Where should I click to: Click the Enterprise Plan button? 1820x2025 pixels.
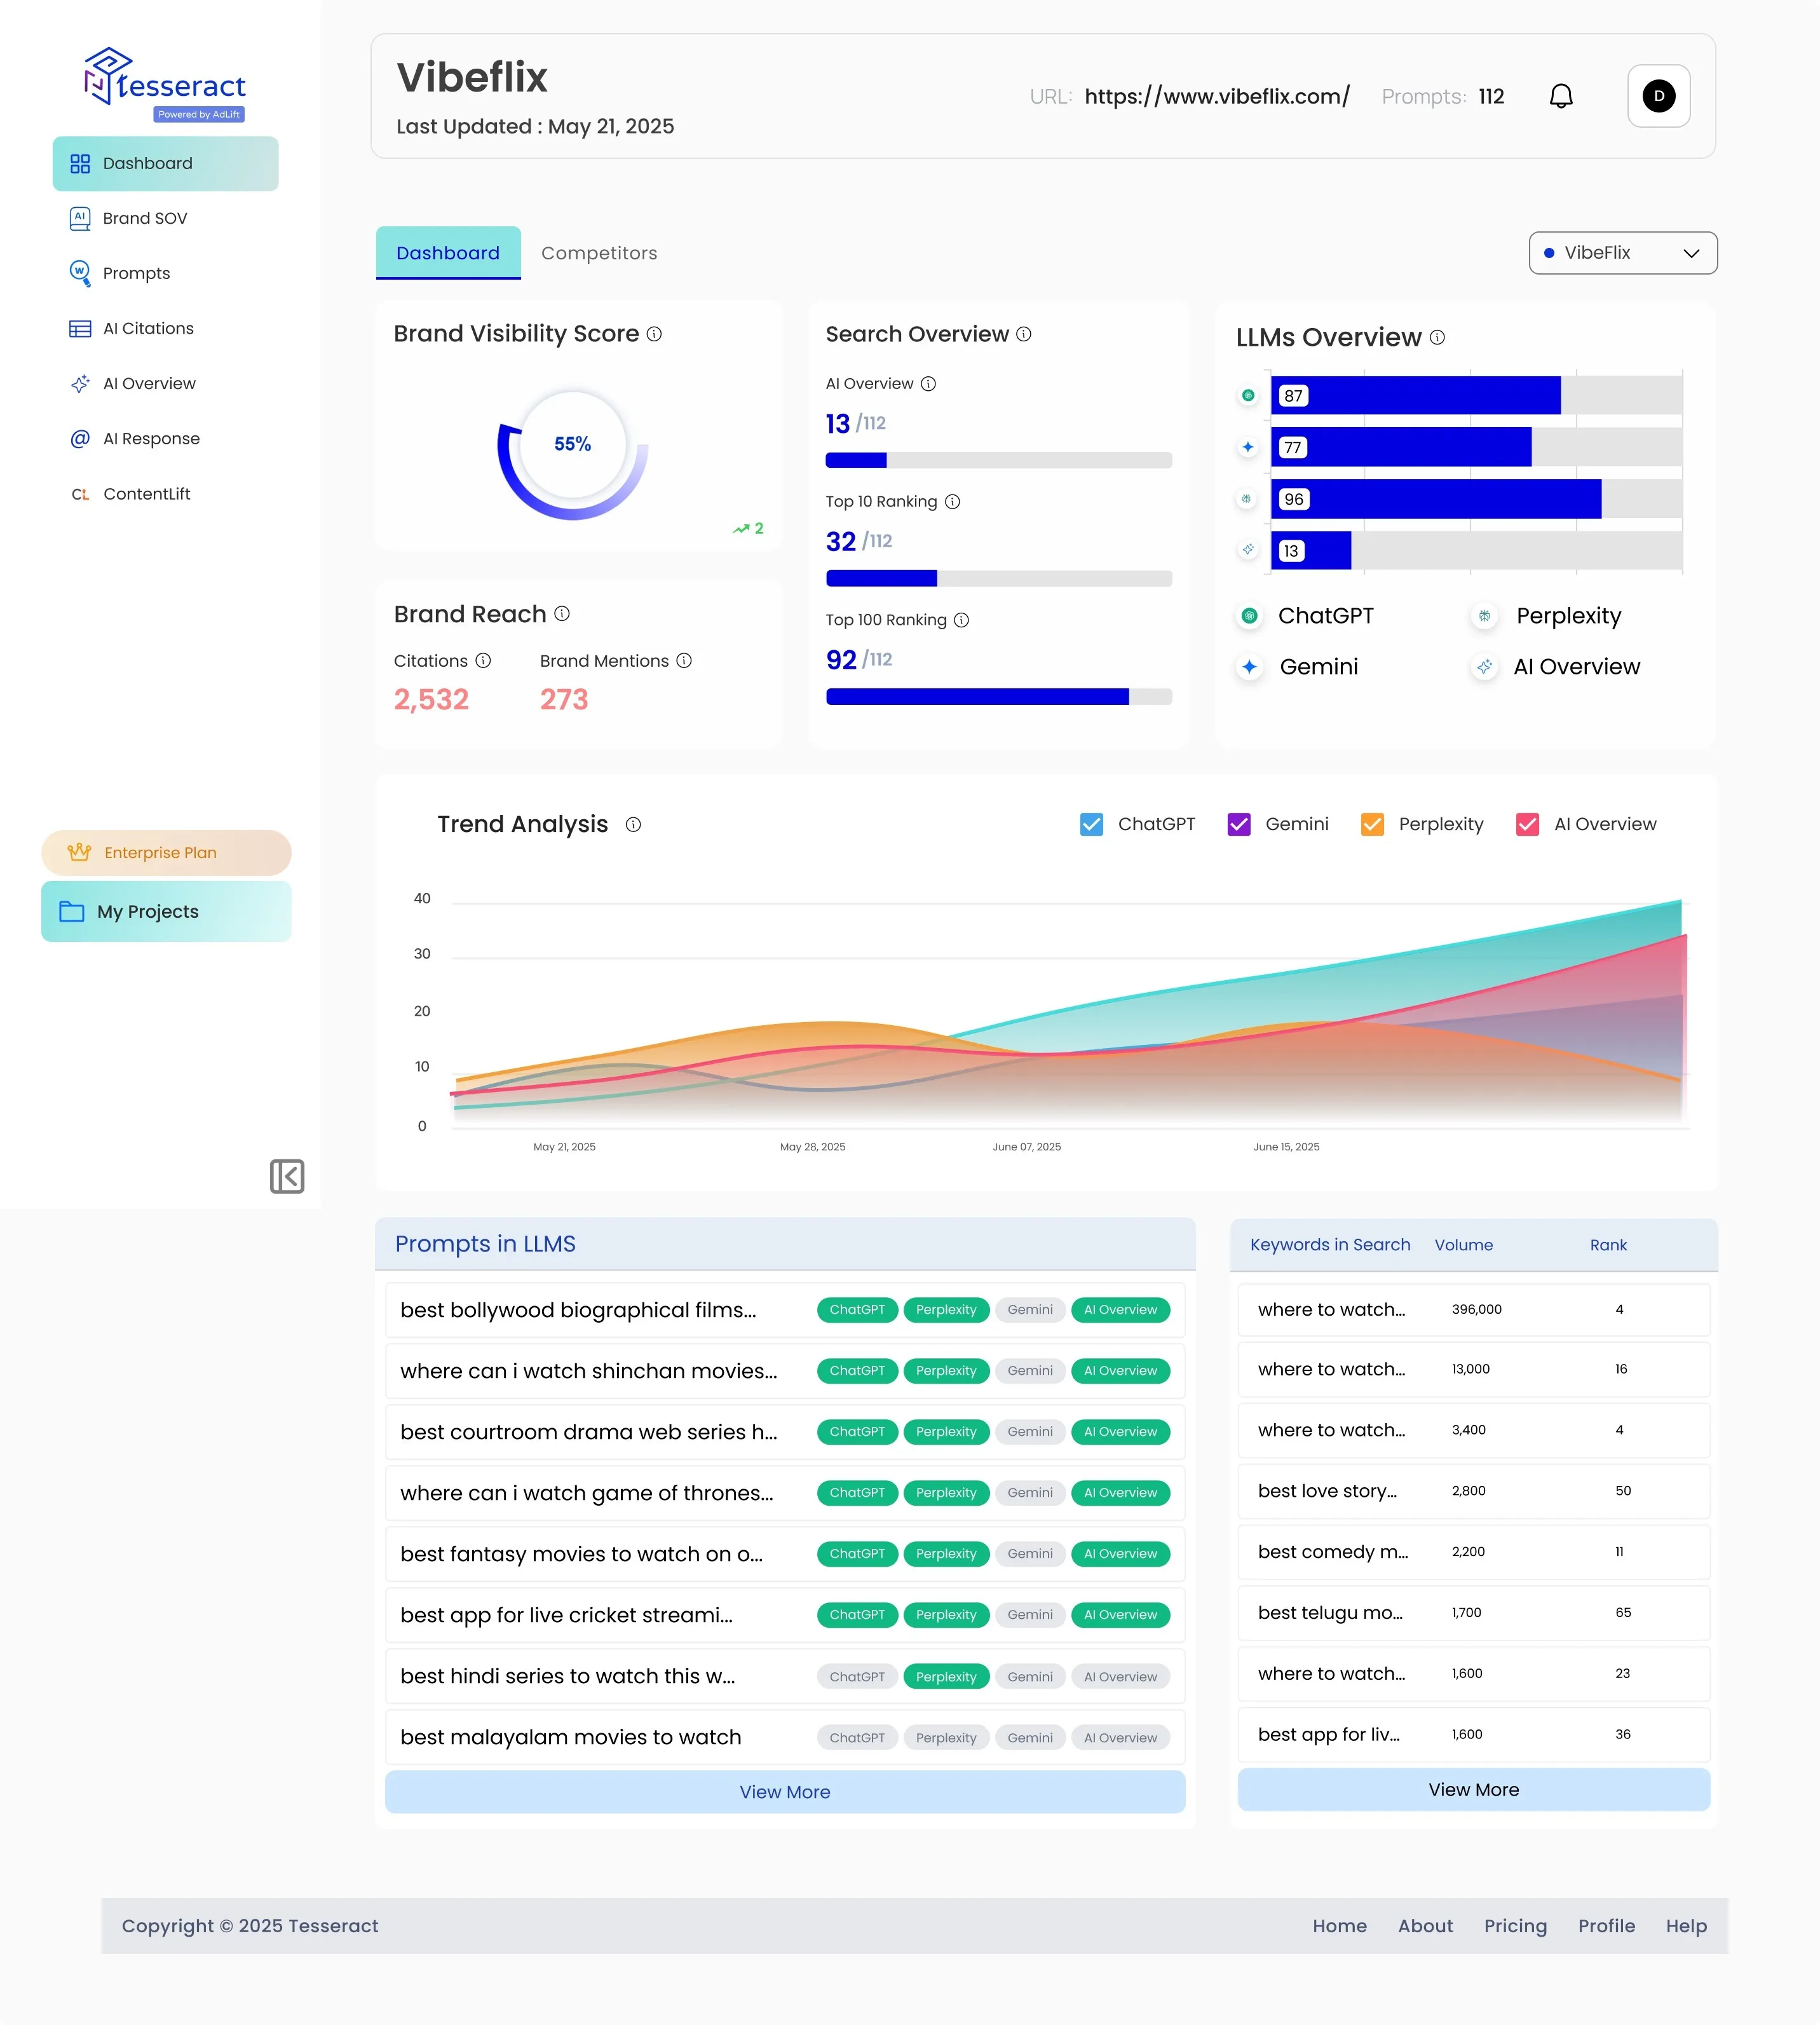[x=166, y=853]
